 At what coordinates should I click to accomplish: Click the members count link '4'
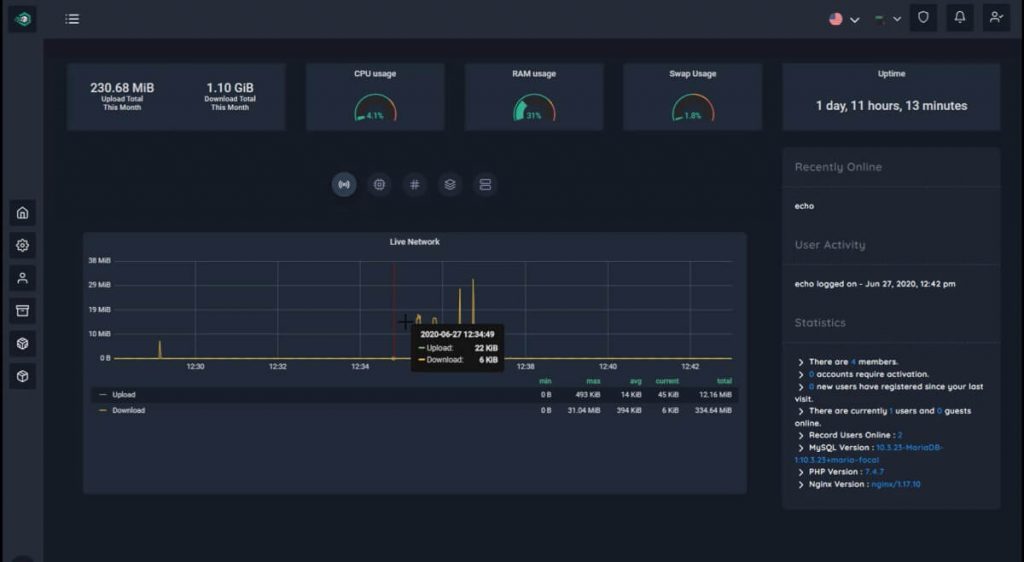853,362
